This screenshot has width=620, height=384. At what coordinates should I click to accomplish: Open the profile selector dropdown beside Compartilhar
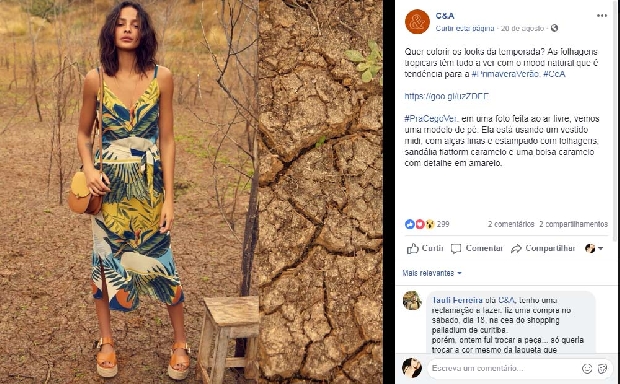click(x=594, y=248)
